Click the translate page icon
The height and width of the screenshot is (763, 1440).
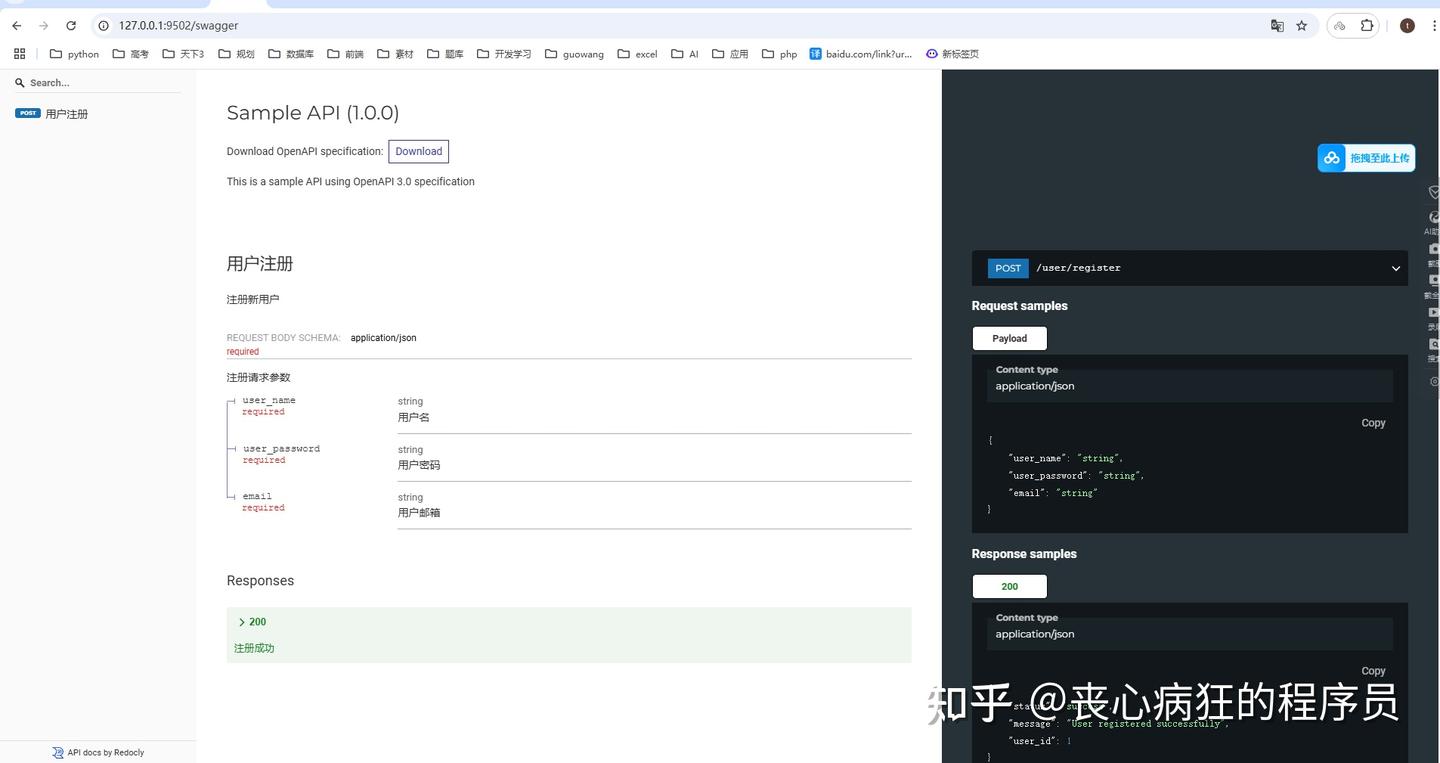click(1277, 26)
